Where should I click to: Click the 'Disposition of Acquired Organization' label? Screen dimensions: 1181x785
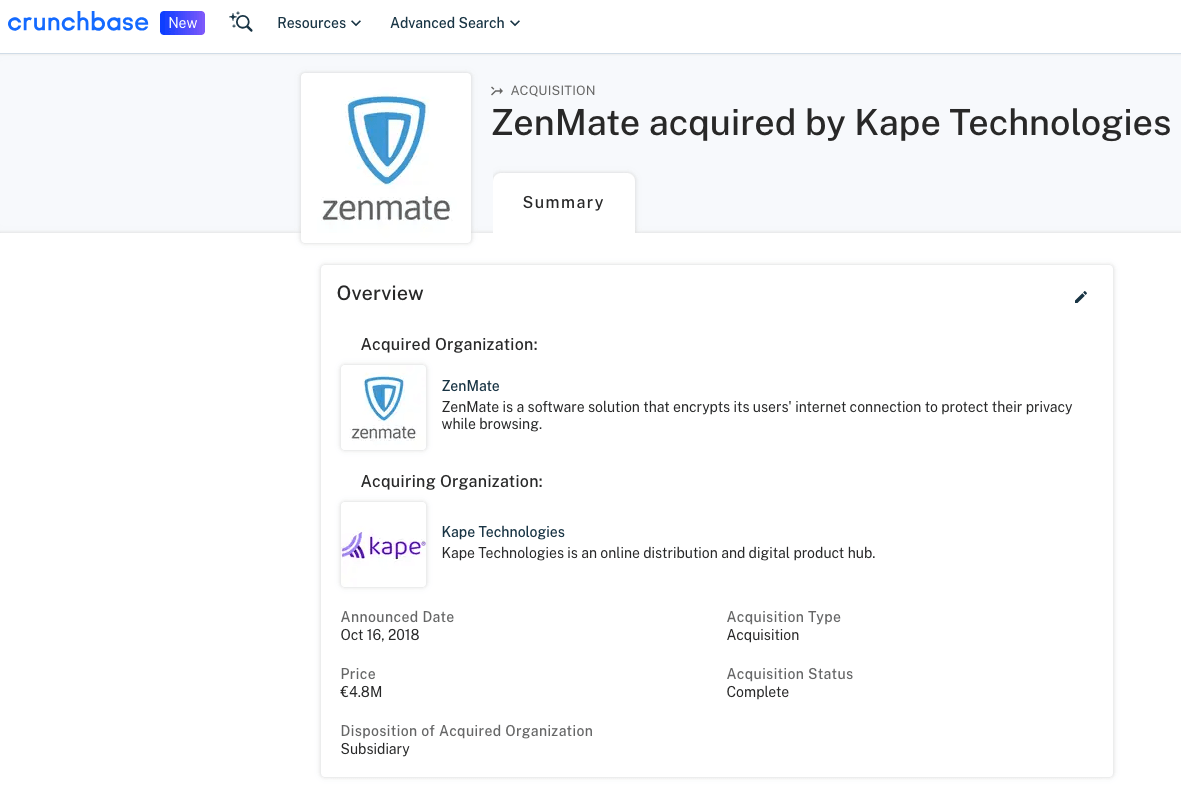point(467,732)
